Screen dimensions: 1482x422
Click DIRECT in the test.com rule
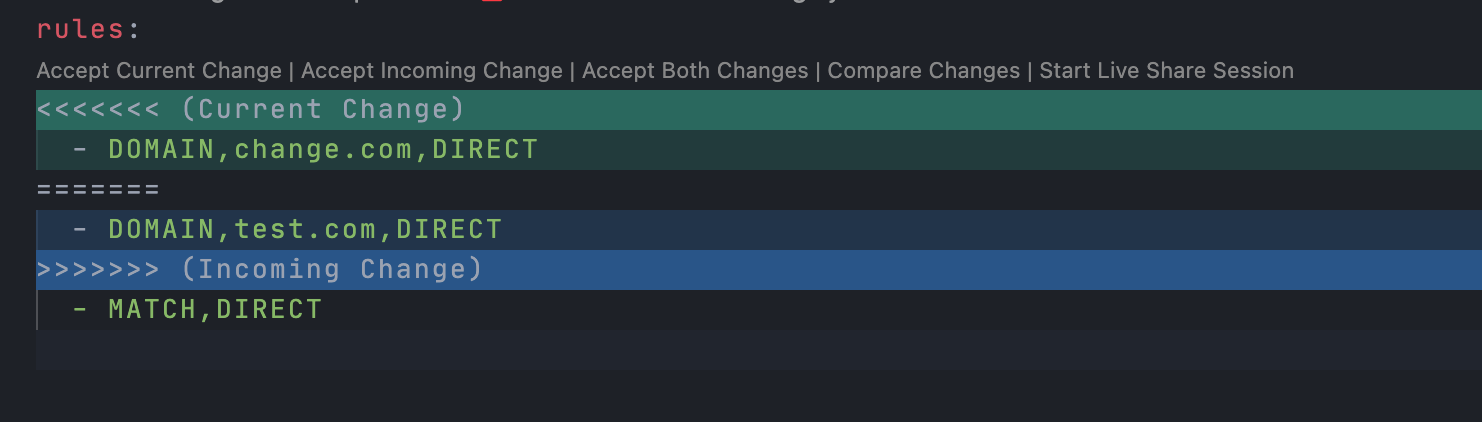point(449,230)
